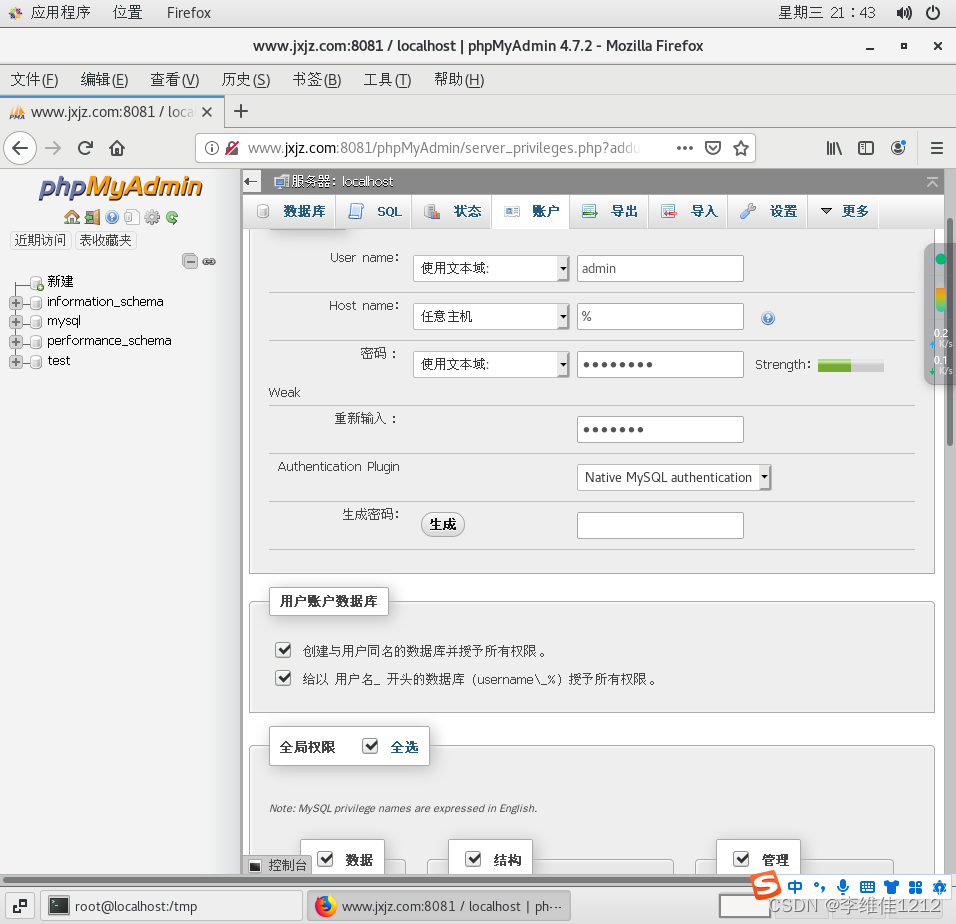Screen dimensions: 956x924
Task: Click Save to Pocket icon
Action: (x=713, y=148)
